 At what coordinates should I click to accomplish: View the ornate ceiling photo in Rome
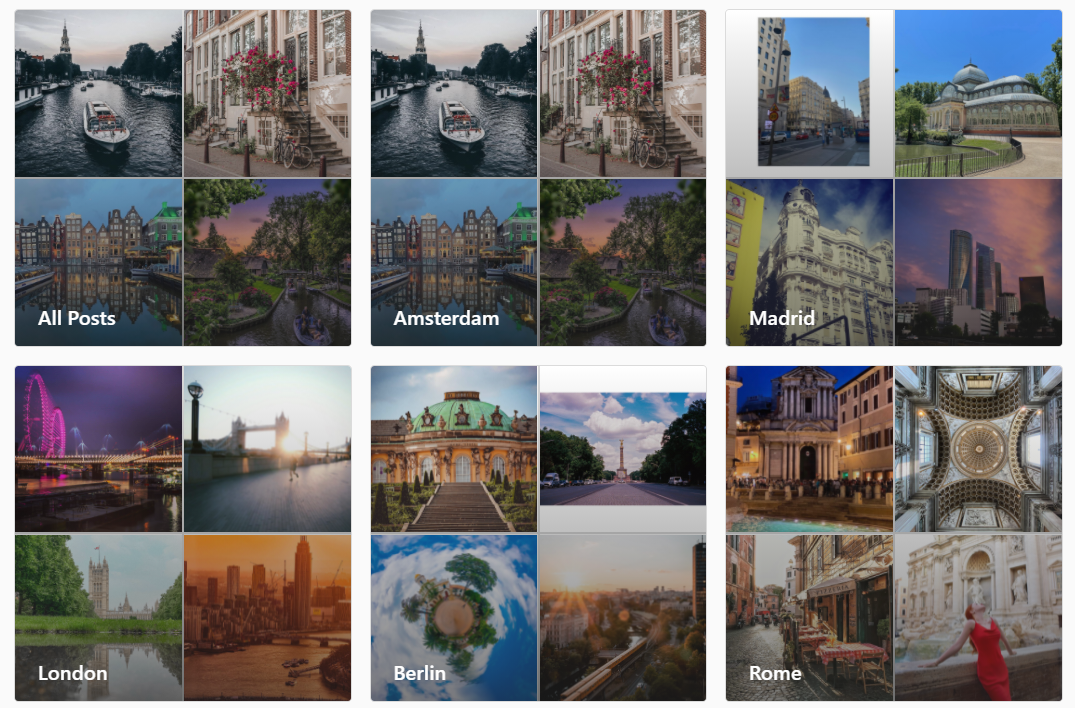pyautogui.click(x=978, y=449)
